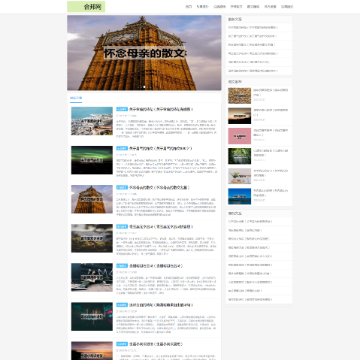Select the active carousel indicator dot on banner
The height and width of the screenshot is (360, 360).
144,87
